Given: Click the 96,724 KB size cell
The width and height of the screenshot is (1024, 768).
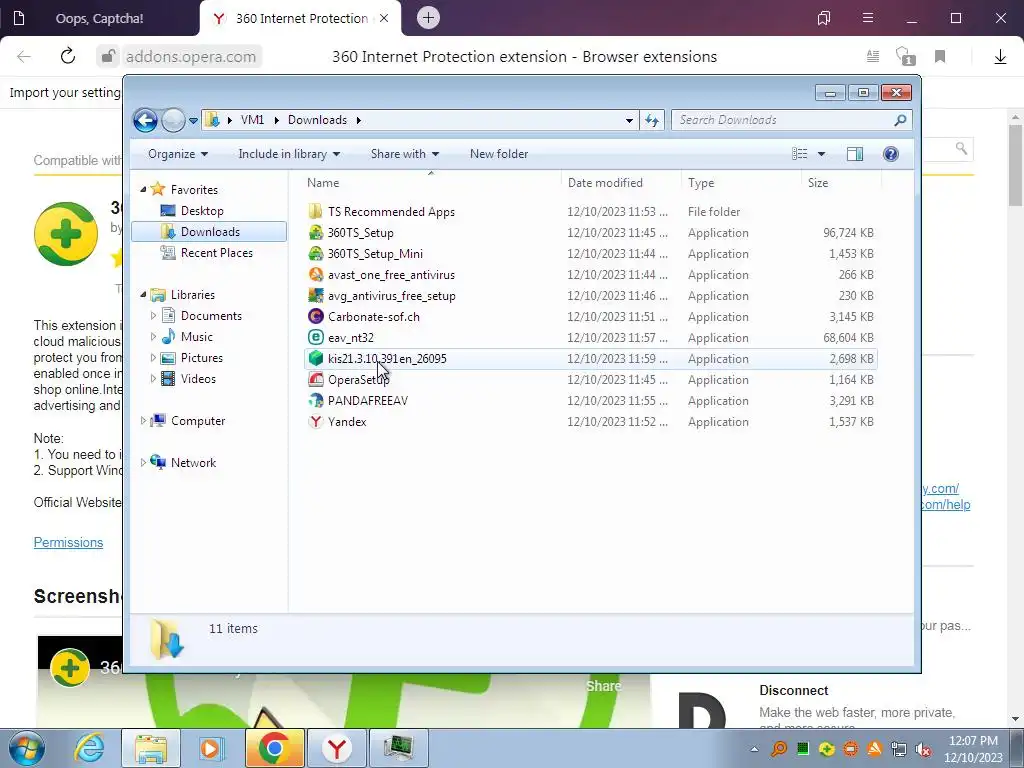Looking at the screenshot, I should pyautogui.click(x=848, y=232).
